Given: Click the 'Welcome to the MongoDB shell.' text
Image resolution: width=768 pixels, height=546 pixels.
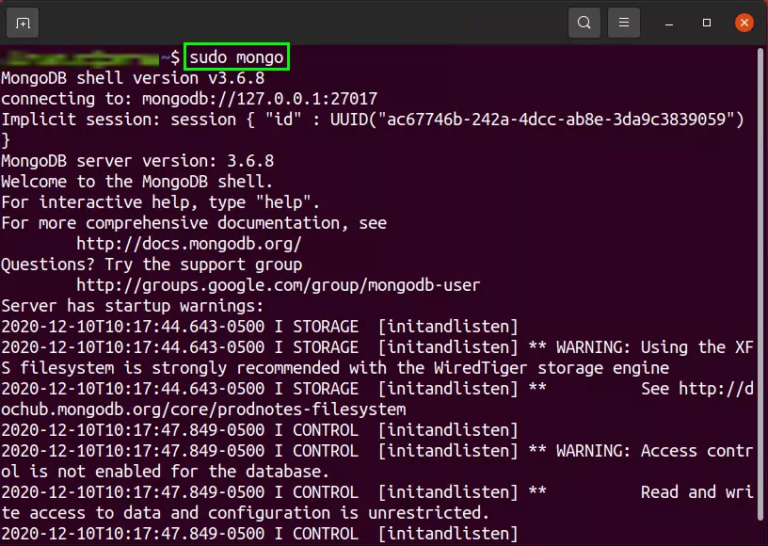Looking at the screenshot, I should (x=137, y=181).
